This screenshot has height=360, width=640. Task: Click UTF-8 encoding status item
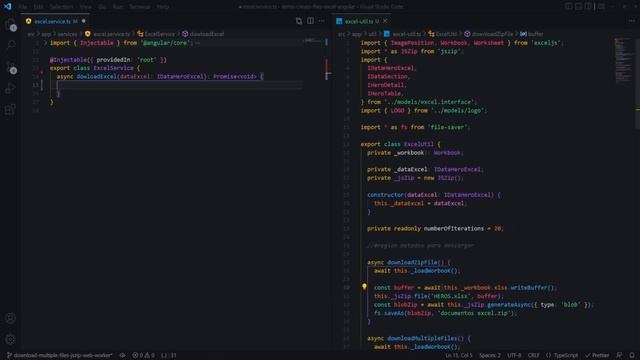[514, 356]
